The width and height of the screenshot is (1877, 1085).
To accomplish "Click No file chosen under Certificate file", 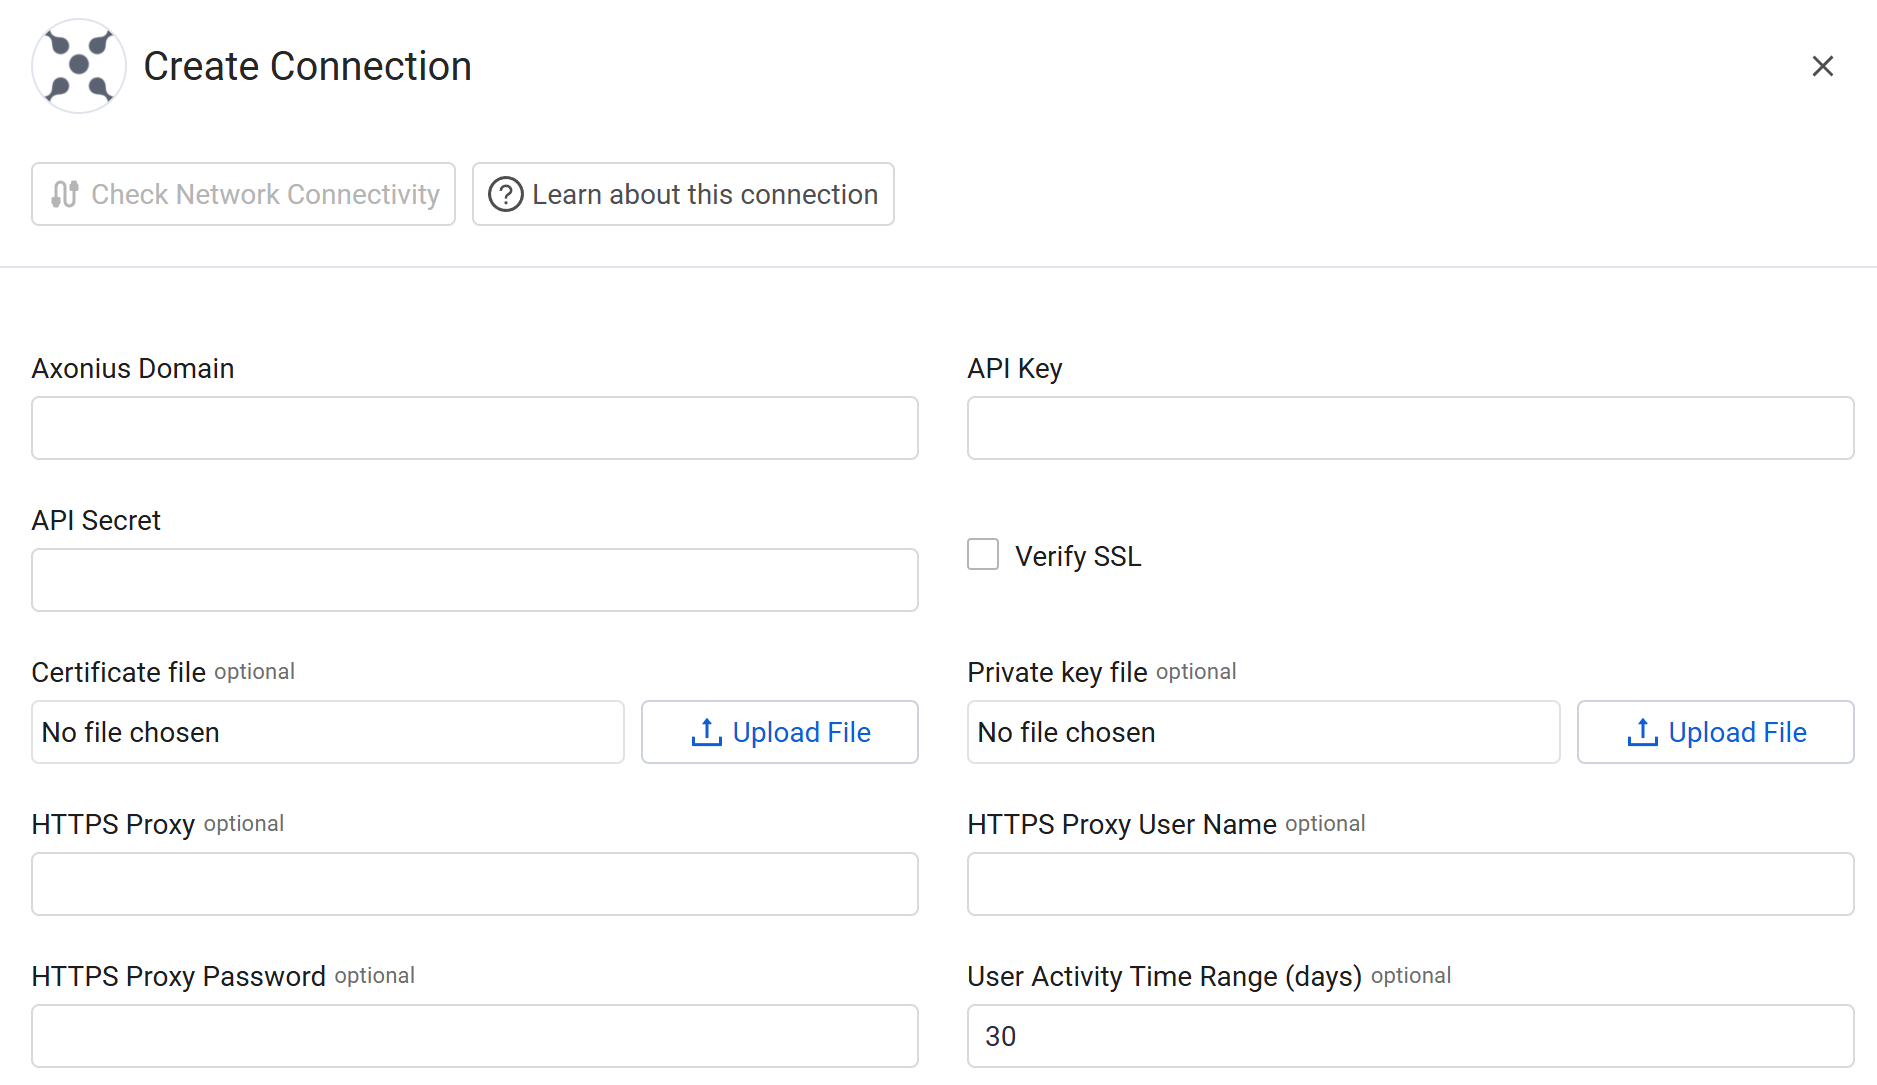I will coord(328,732).
